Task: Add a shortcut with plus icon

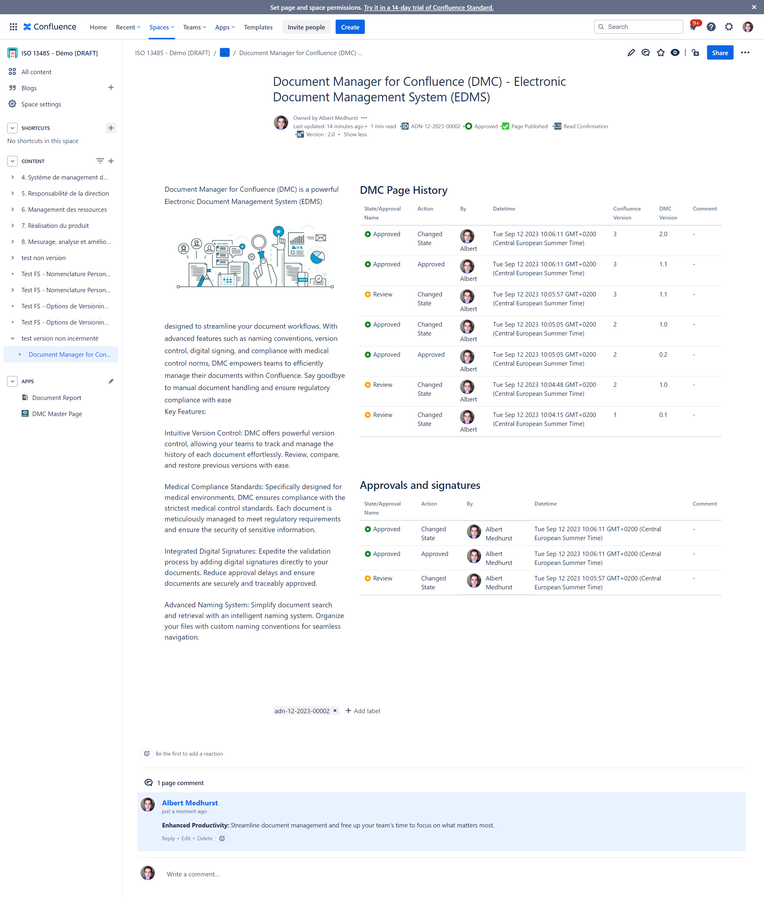Action: (111, 128)
